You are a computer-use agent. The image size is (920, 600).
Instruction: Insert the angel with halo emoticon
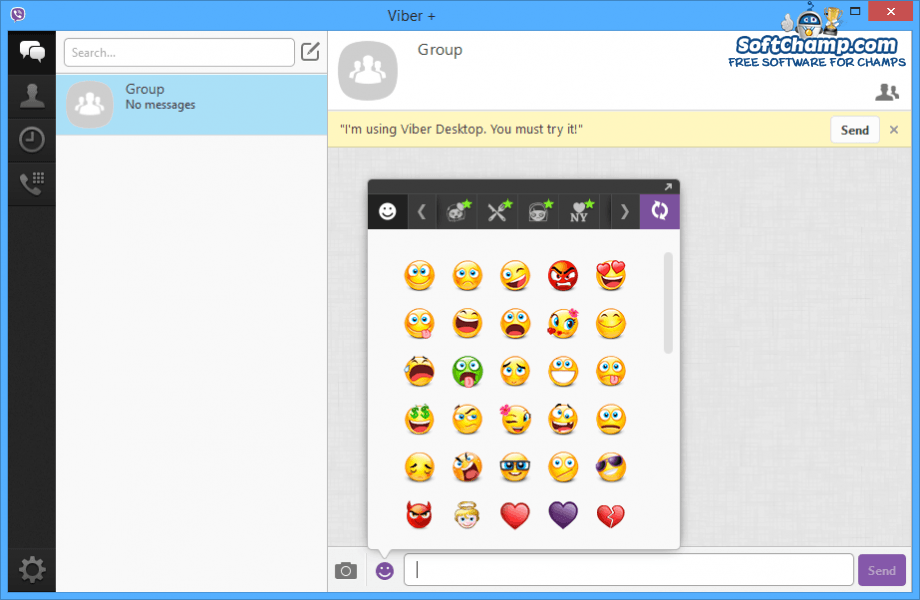pos(467,515)
